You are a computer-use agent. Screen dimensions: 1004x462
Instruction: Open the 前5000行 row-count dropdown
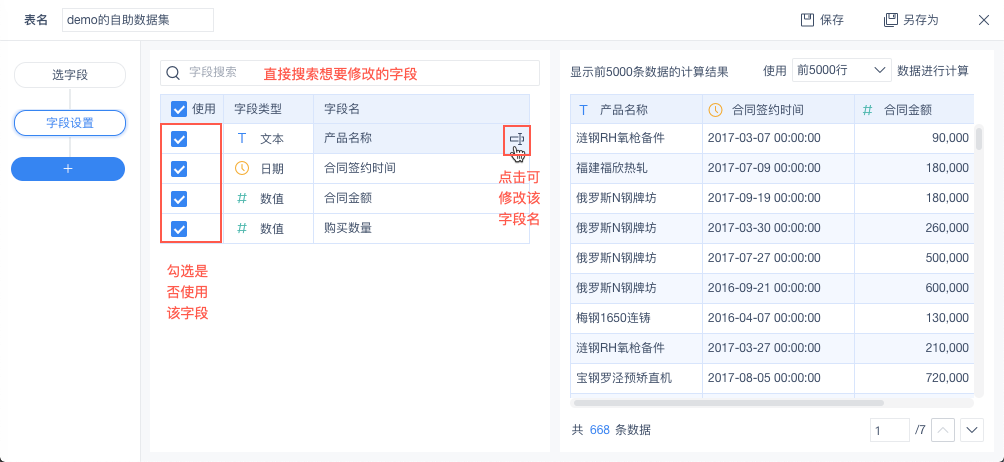[x=841, y=70]
